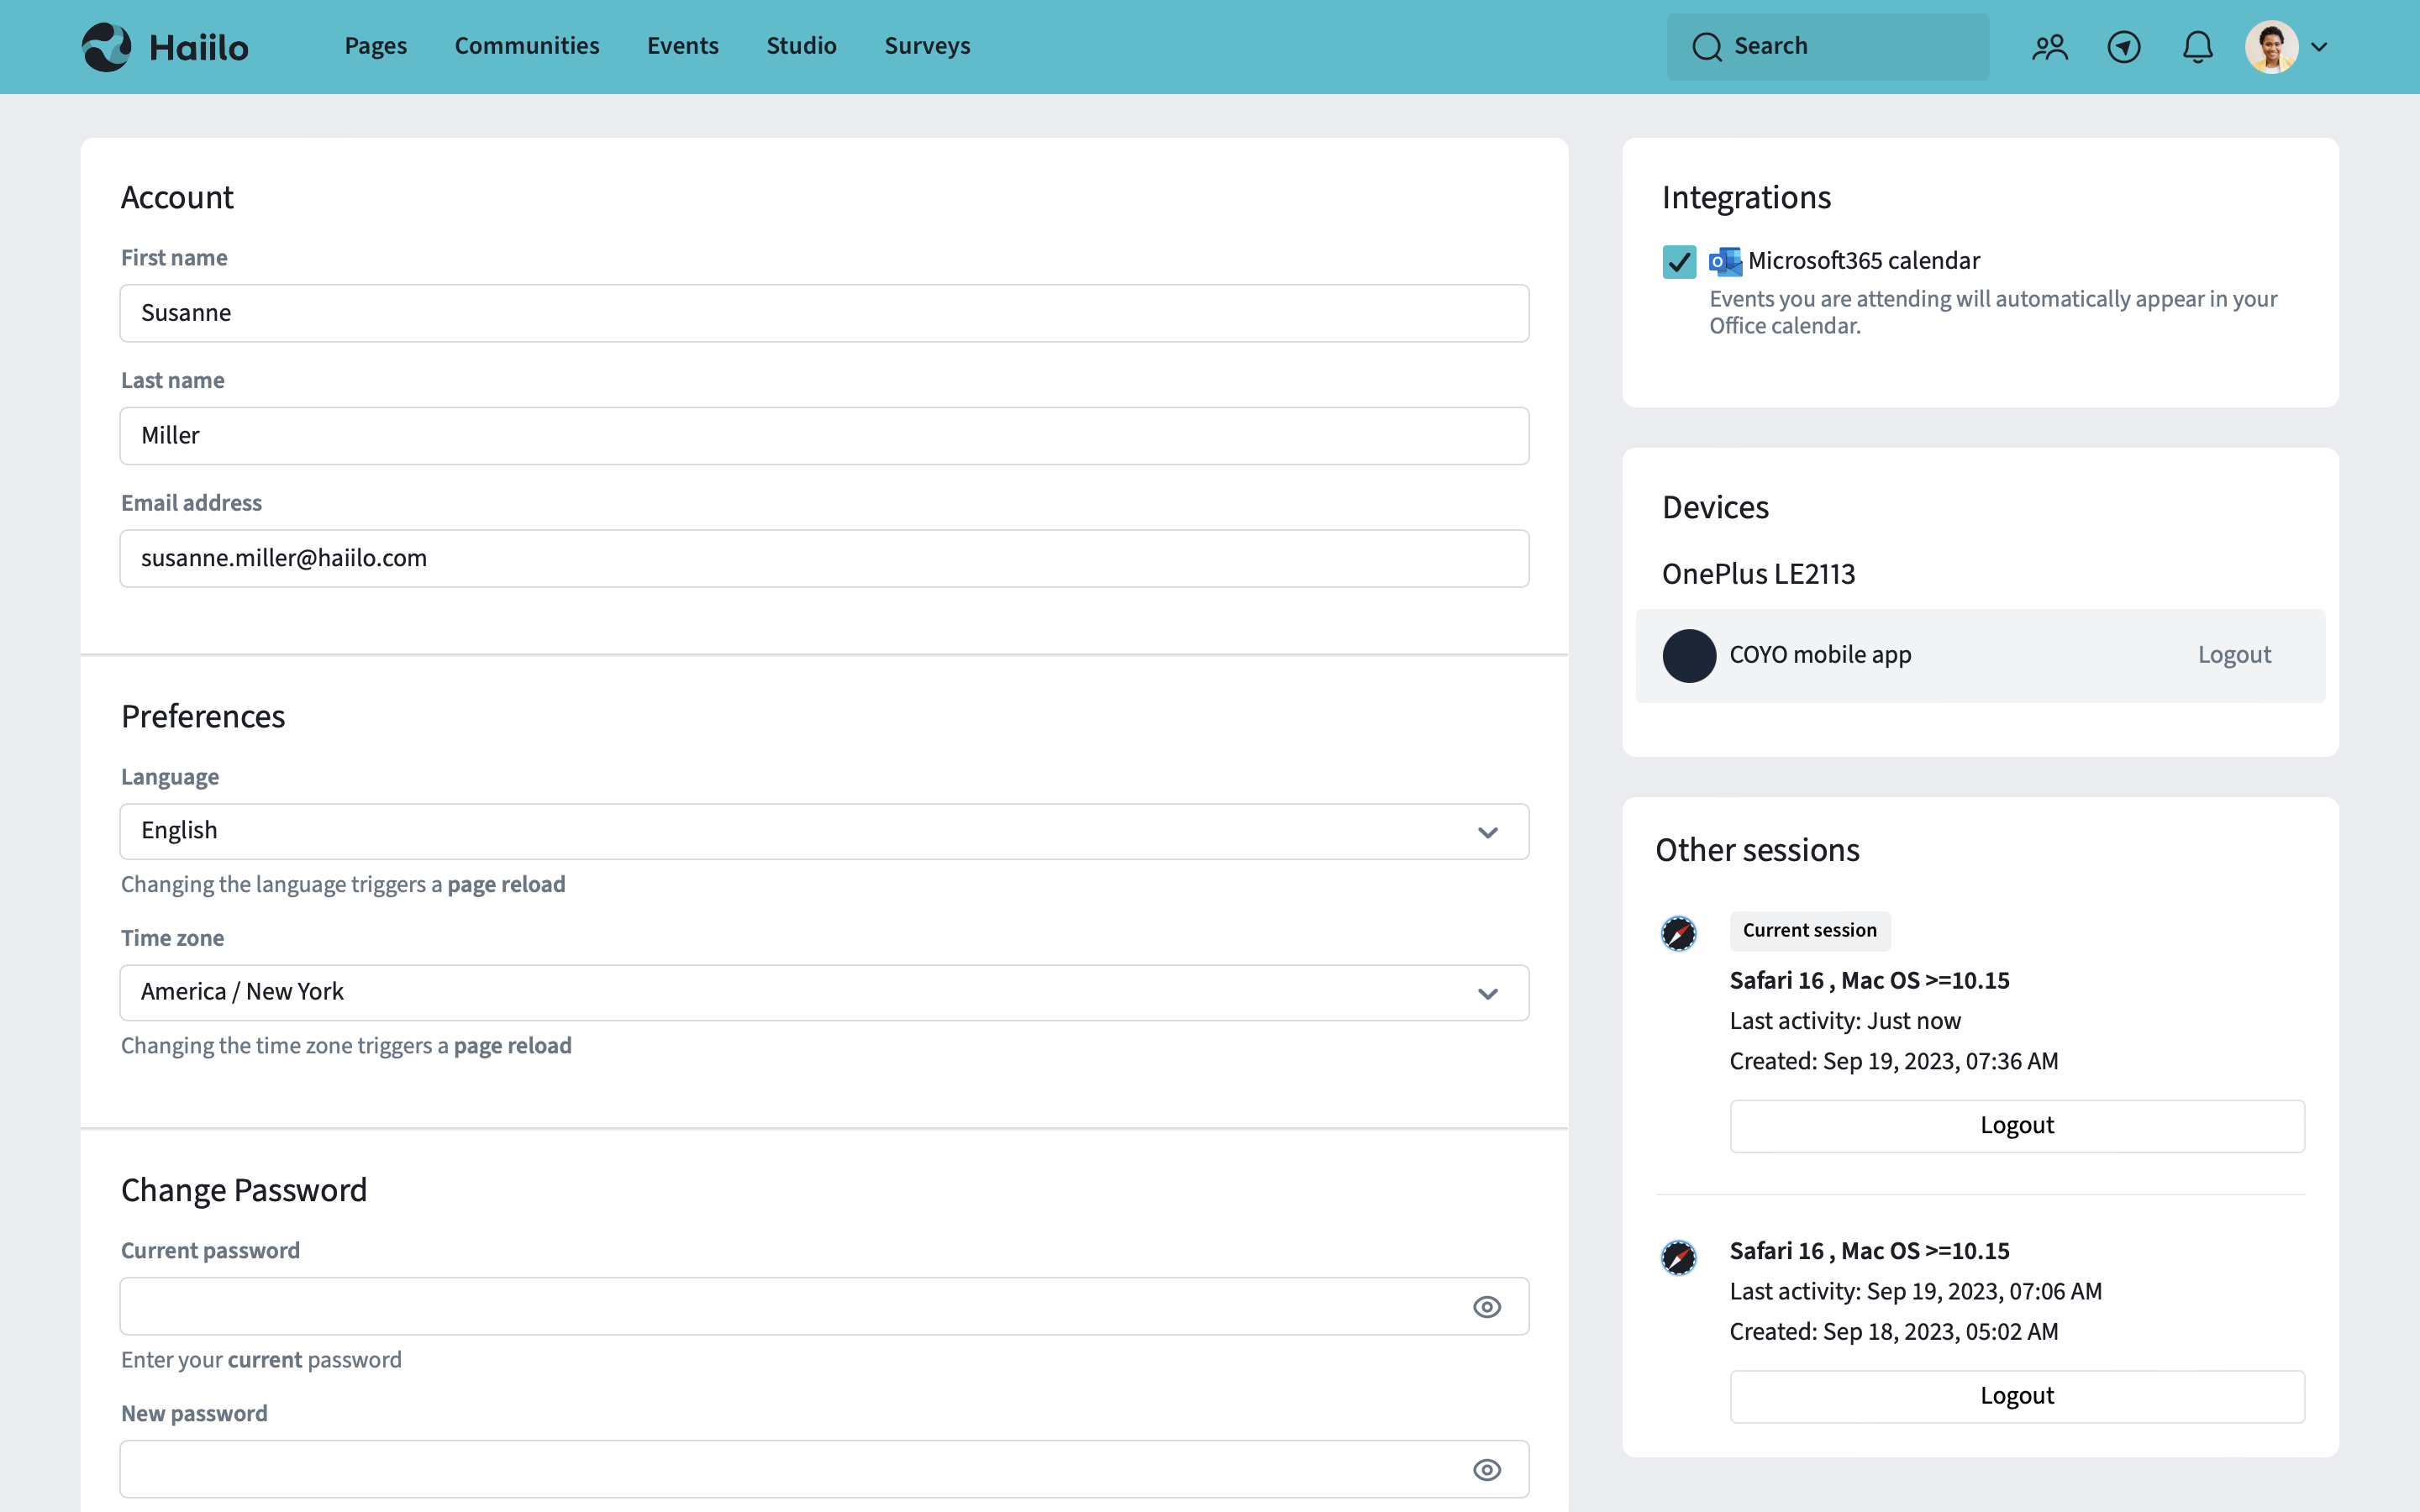This screenshot has height=1512, width=2420.
Task: Uncheck the Microsoft365 calendar checkbox
Action: pyautogui.click(x=1679, y=262)
